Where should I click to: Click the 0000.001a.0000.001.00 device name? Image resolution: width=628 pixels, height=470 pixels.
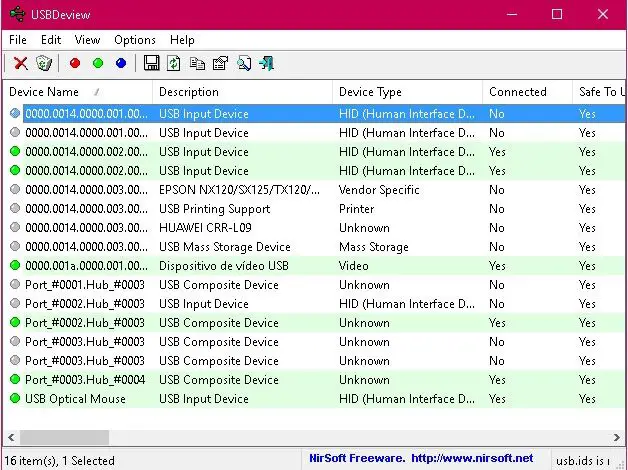[x=86, y=265]
